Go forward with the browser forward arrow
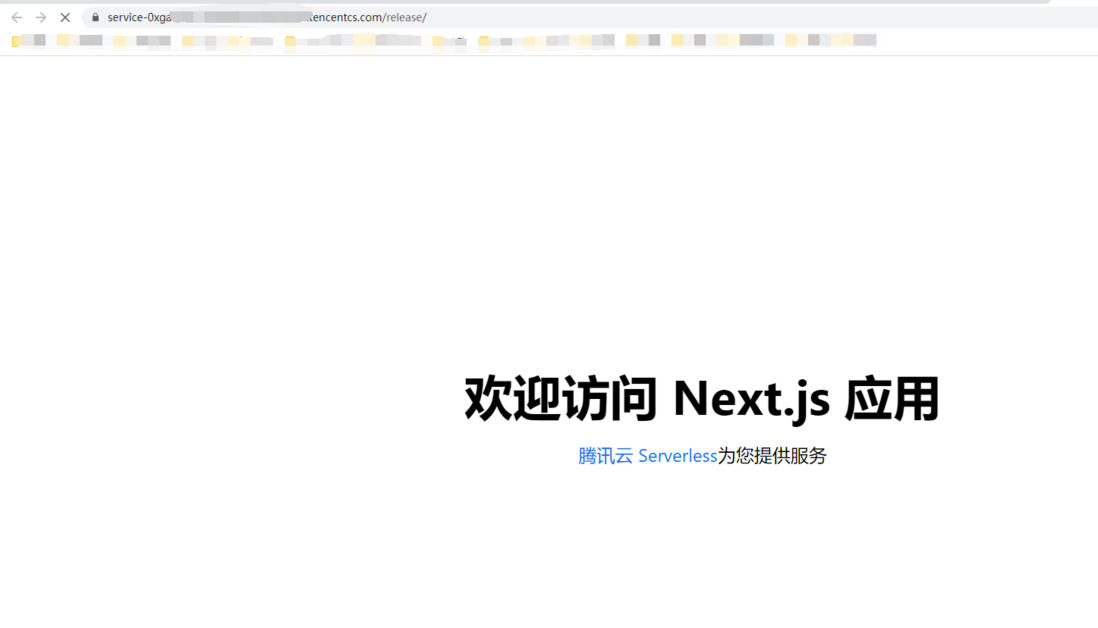This screenshot has height=628, width=1098. click(x=41, y=18)
